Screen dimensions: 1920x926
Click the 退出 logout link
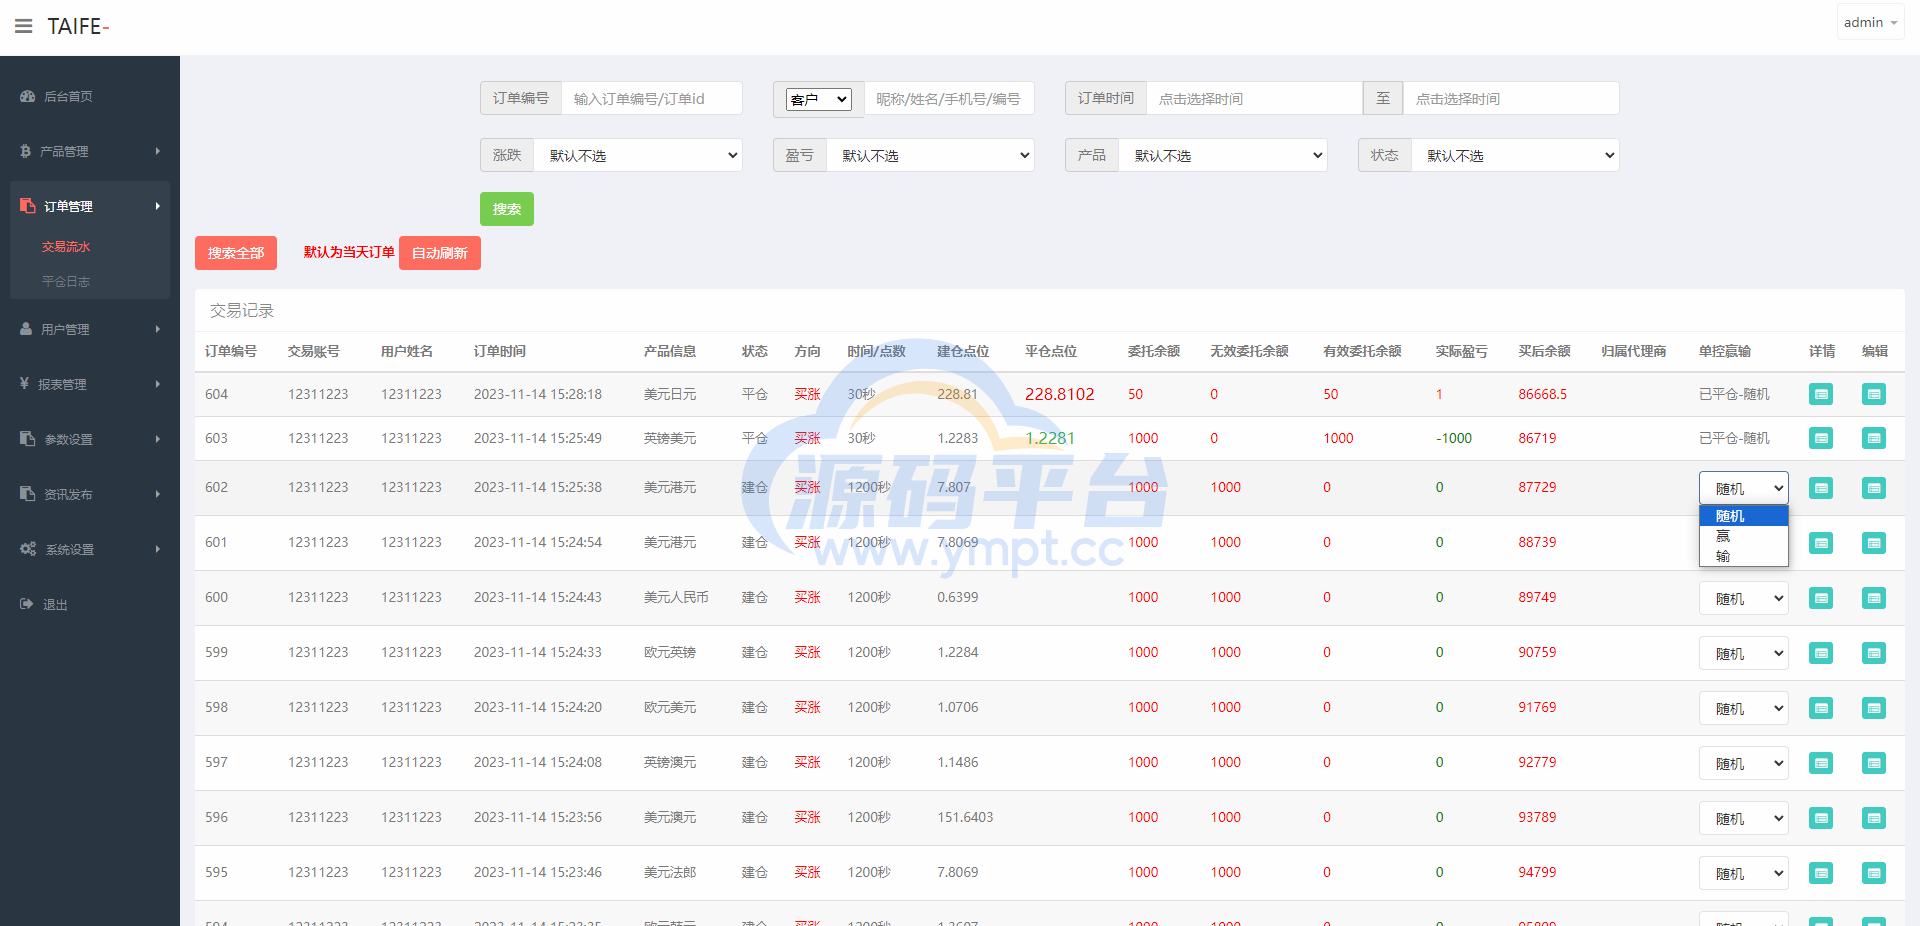tap(55, 604)
